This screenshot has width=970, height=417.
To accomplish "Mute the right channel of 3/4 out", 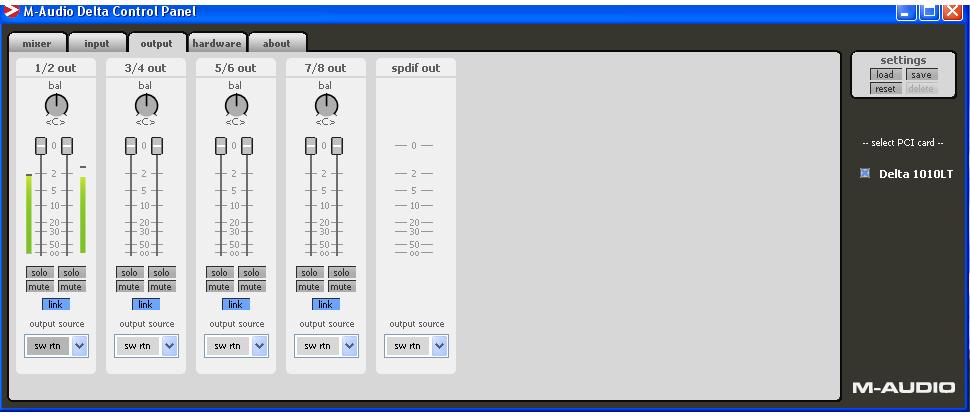I will (x=161, y=287).
